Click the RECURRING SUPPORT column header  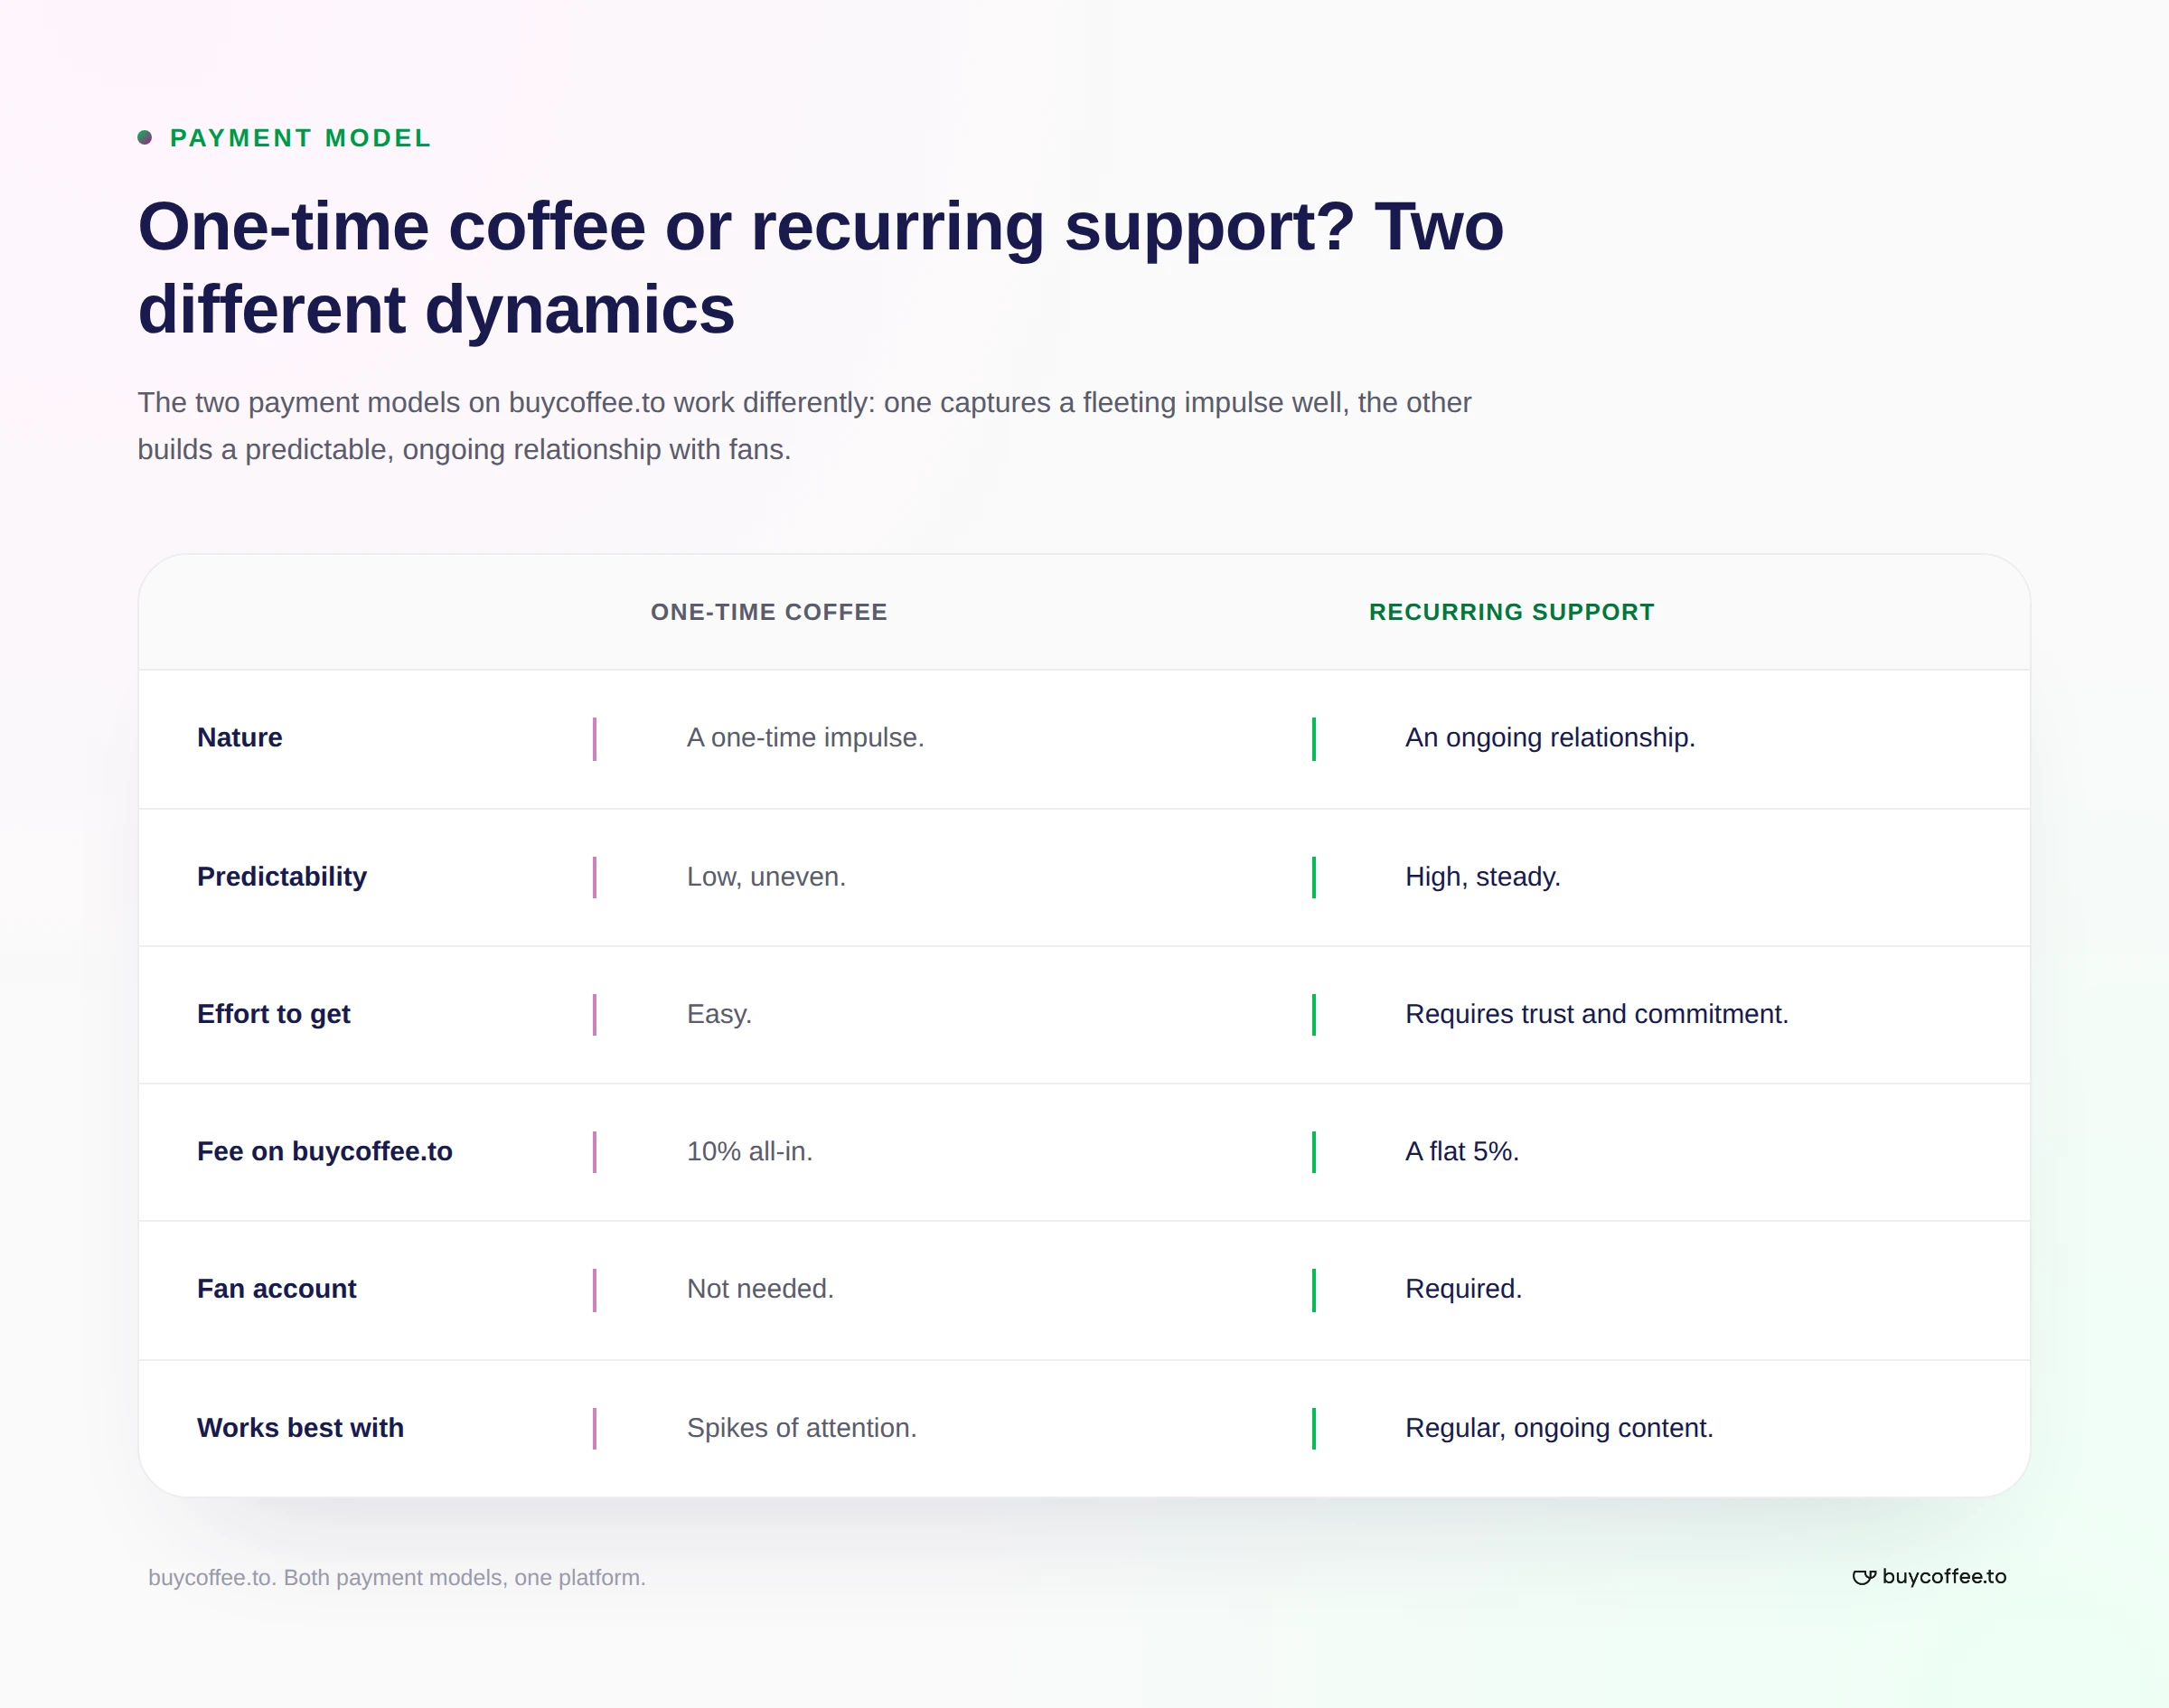(1512, 612)
